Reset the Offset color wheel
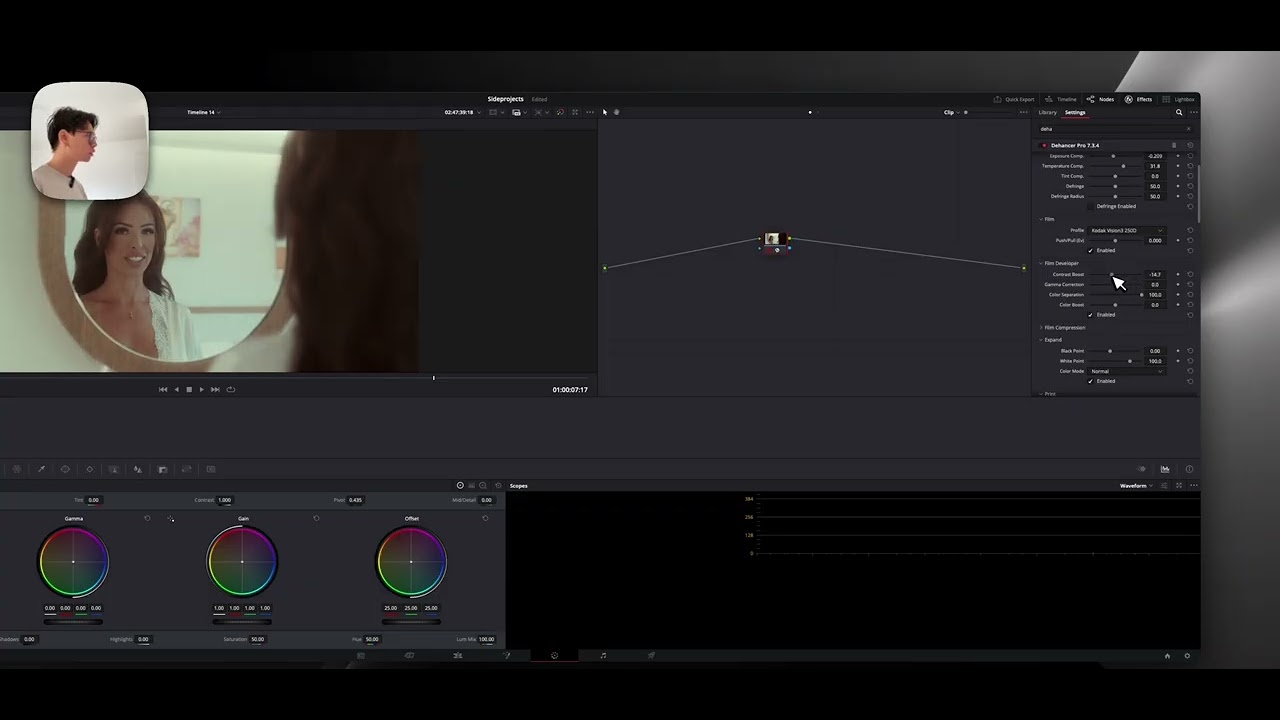The height and width of the screenshot is (720, 1280). [485, 518]
